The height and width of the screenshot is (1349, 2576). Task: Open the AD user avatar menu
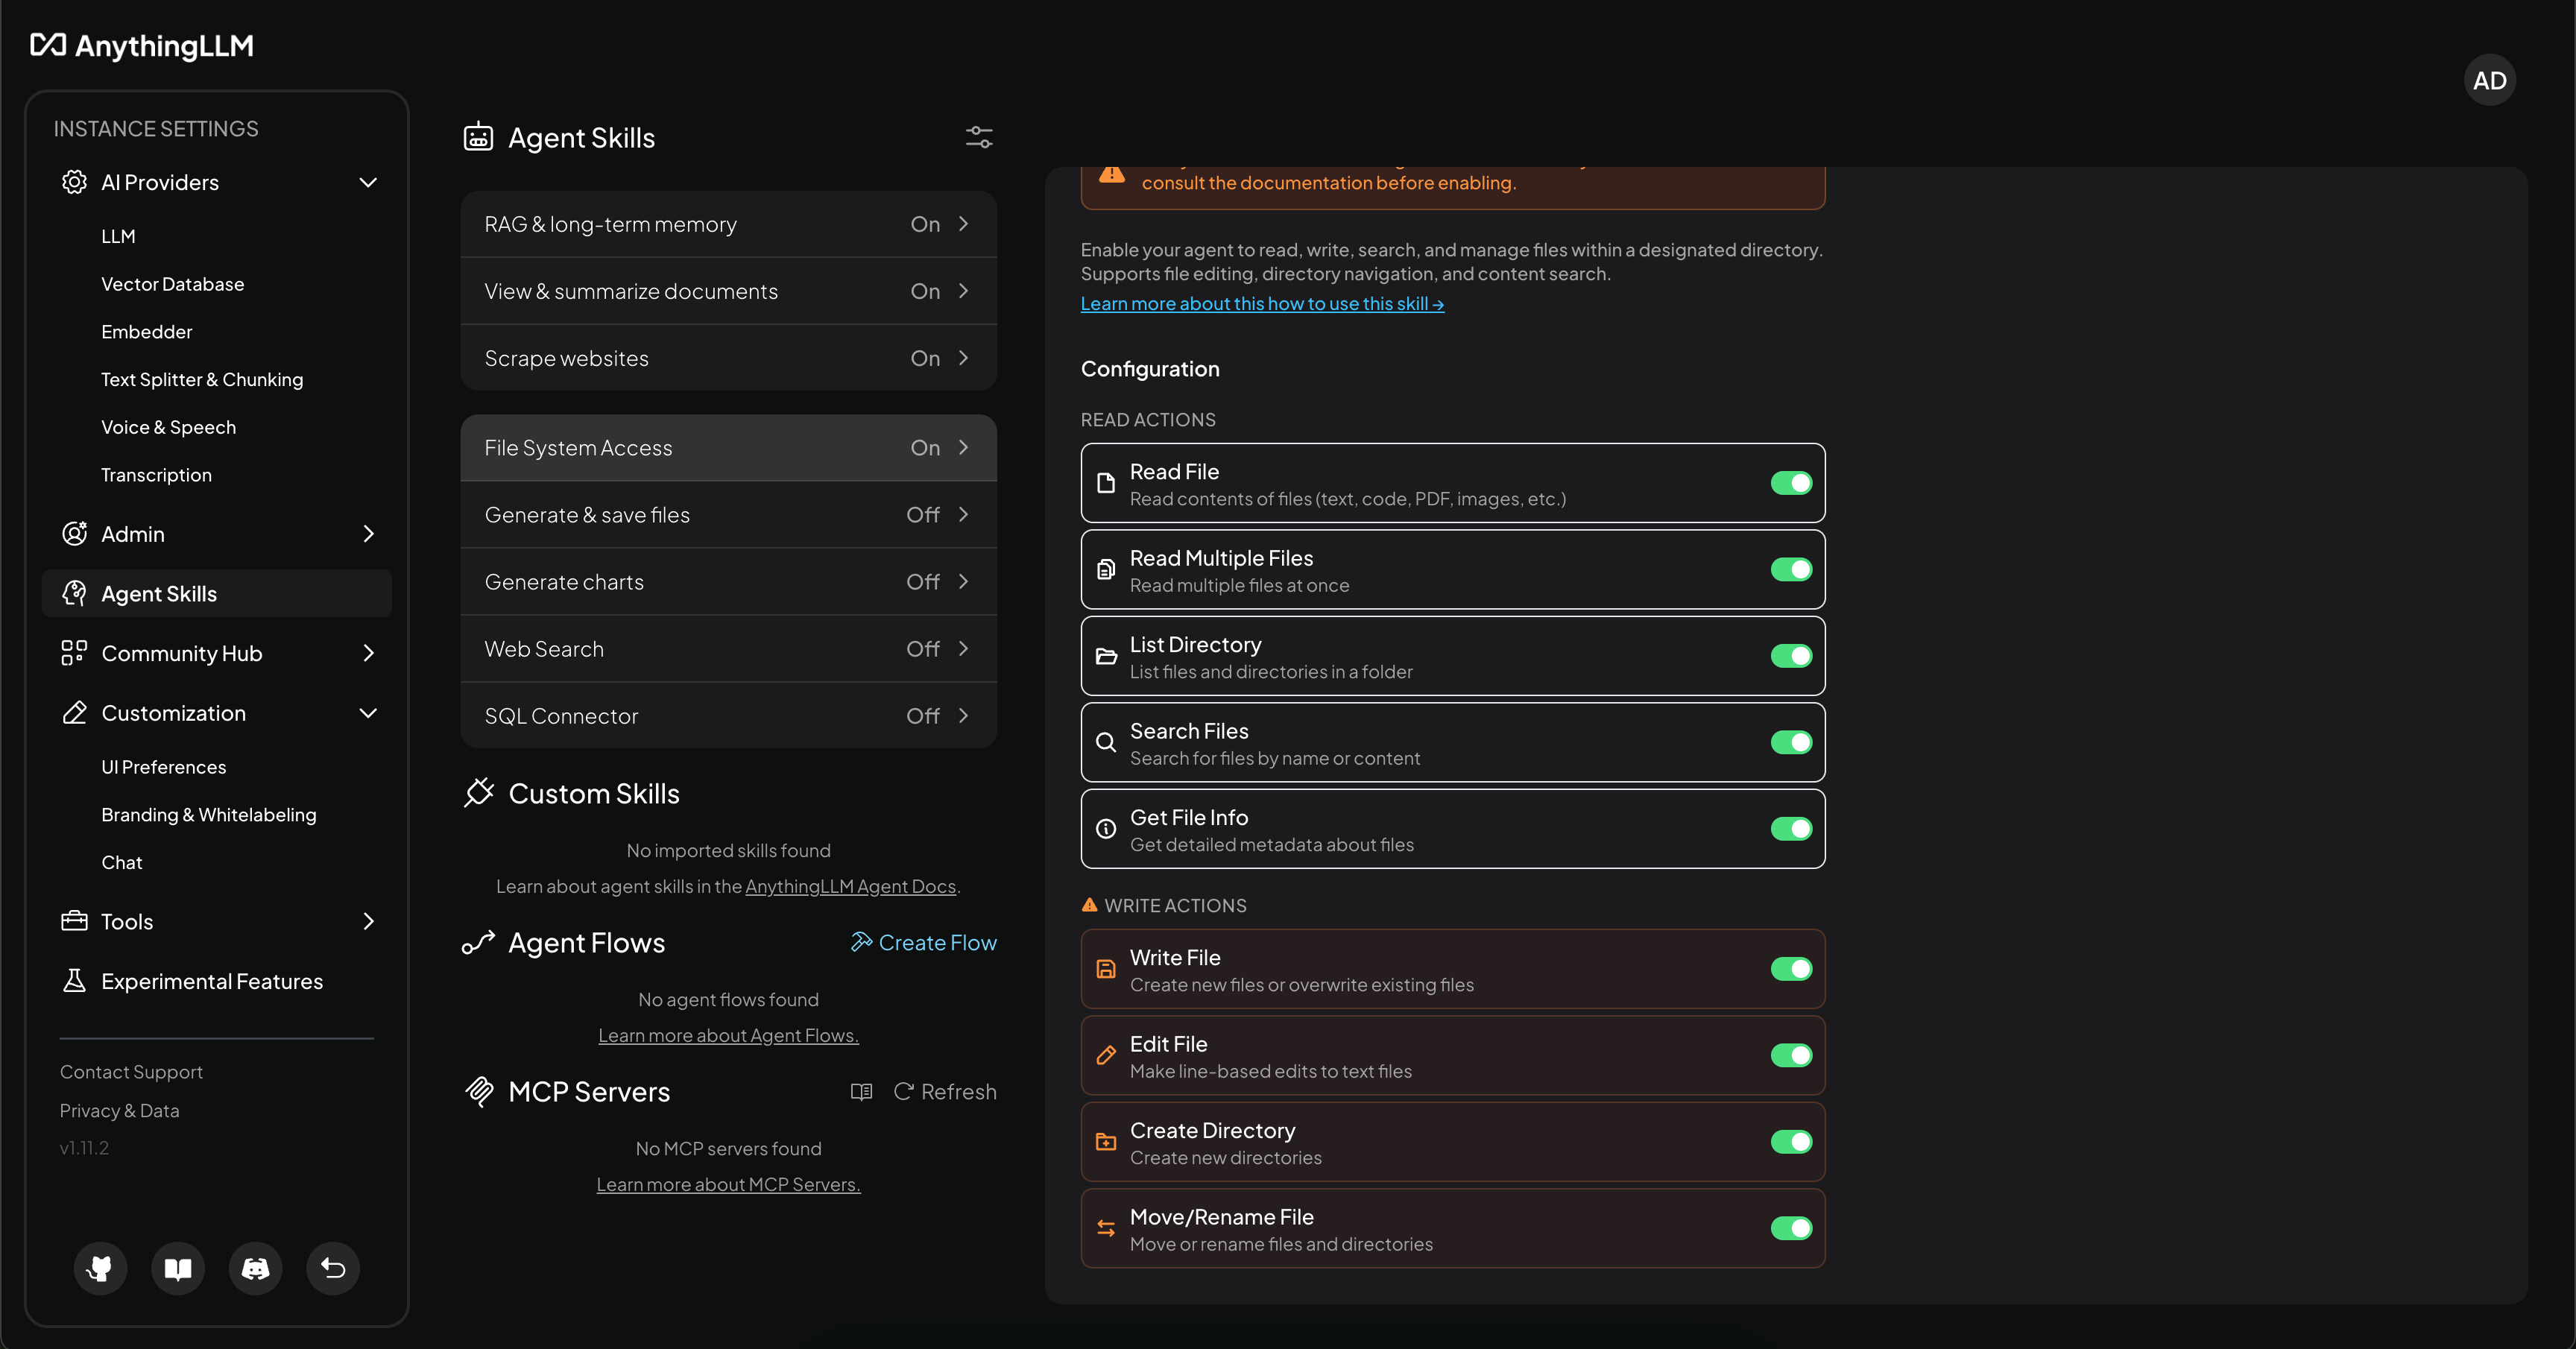[2490, 80]
